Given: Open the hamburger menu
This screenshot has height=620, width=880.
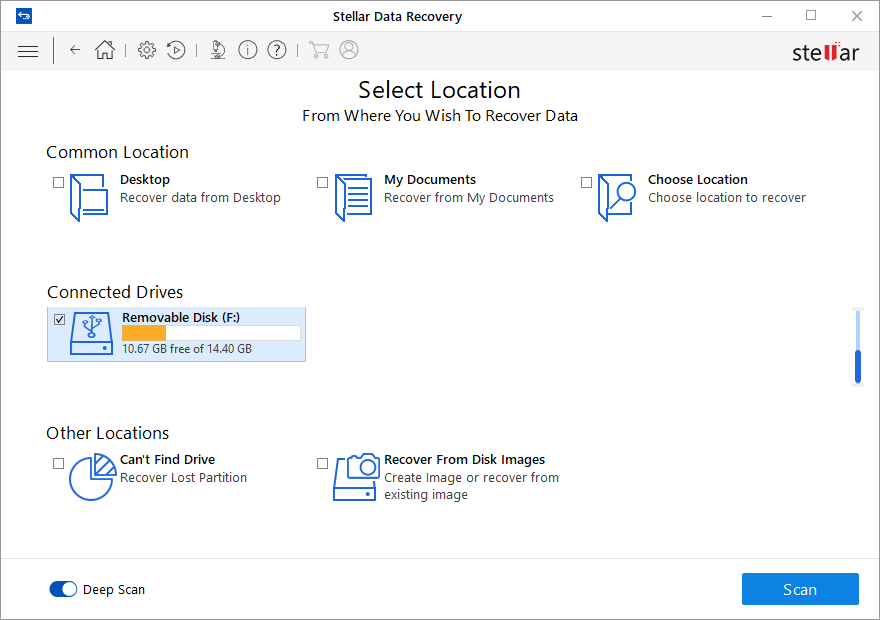Looking at the screenshot, I should (28, 51).
